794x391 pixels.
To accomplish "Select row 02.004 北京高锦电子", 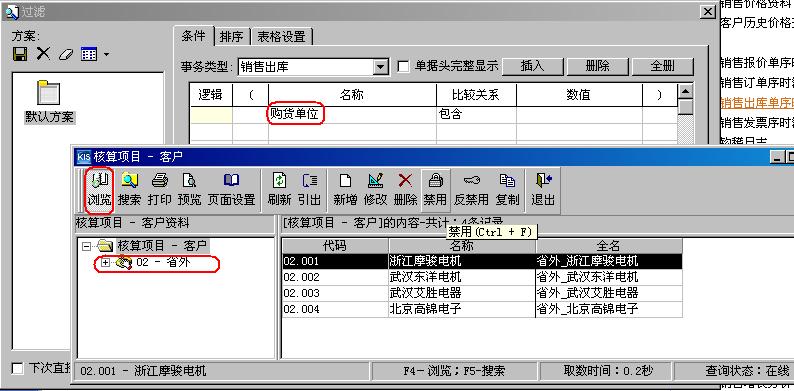I will [x=482, y=309].
